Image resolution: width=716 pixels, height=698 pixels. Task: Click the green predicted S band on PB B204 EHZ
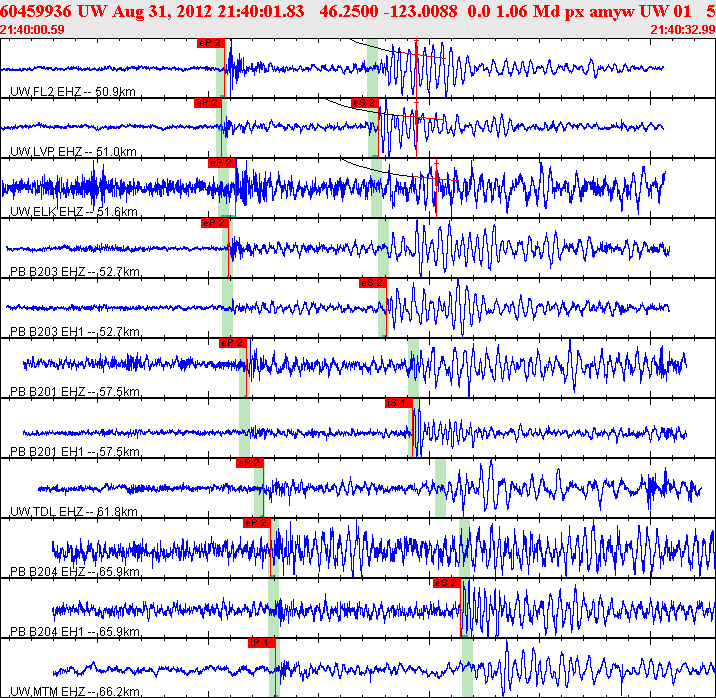(464, 548)
